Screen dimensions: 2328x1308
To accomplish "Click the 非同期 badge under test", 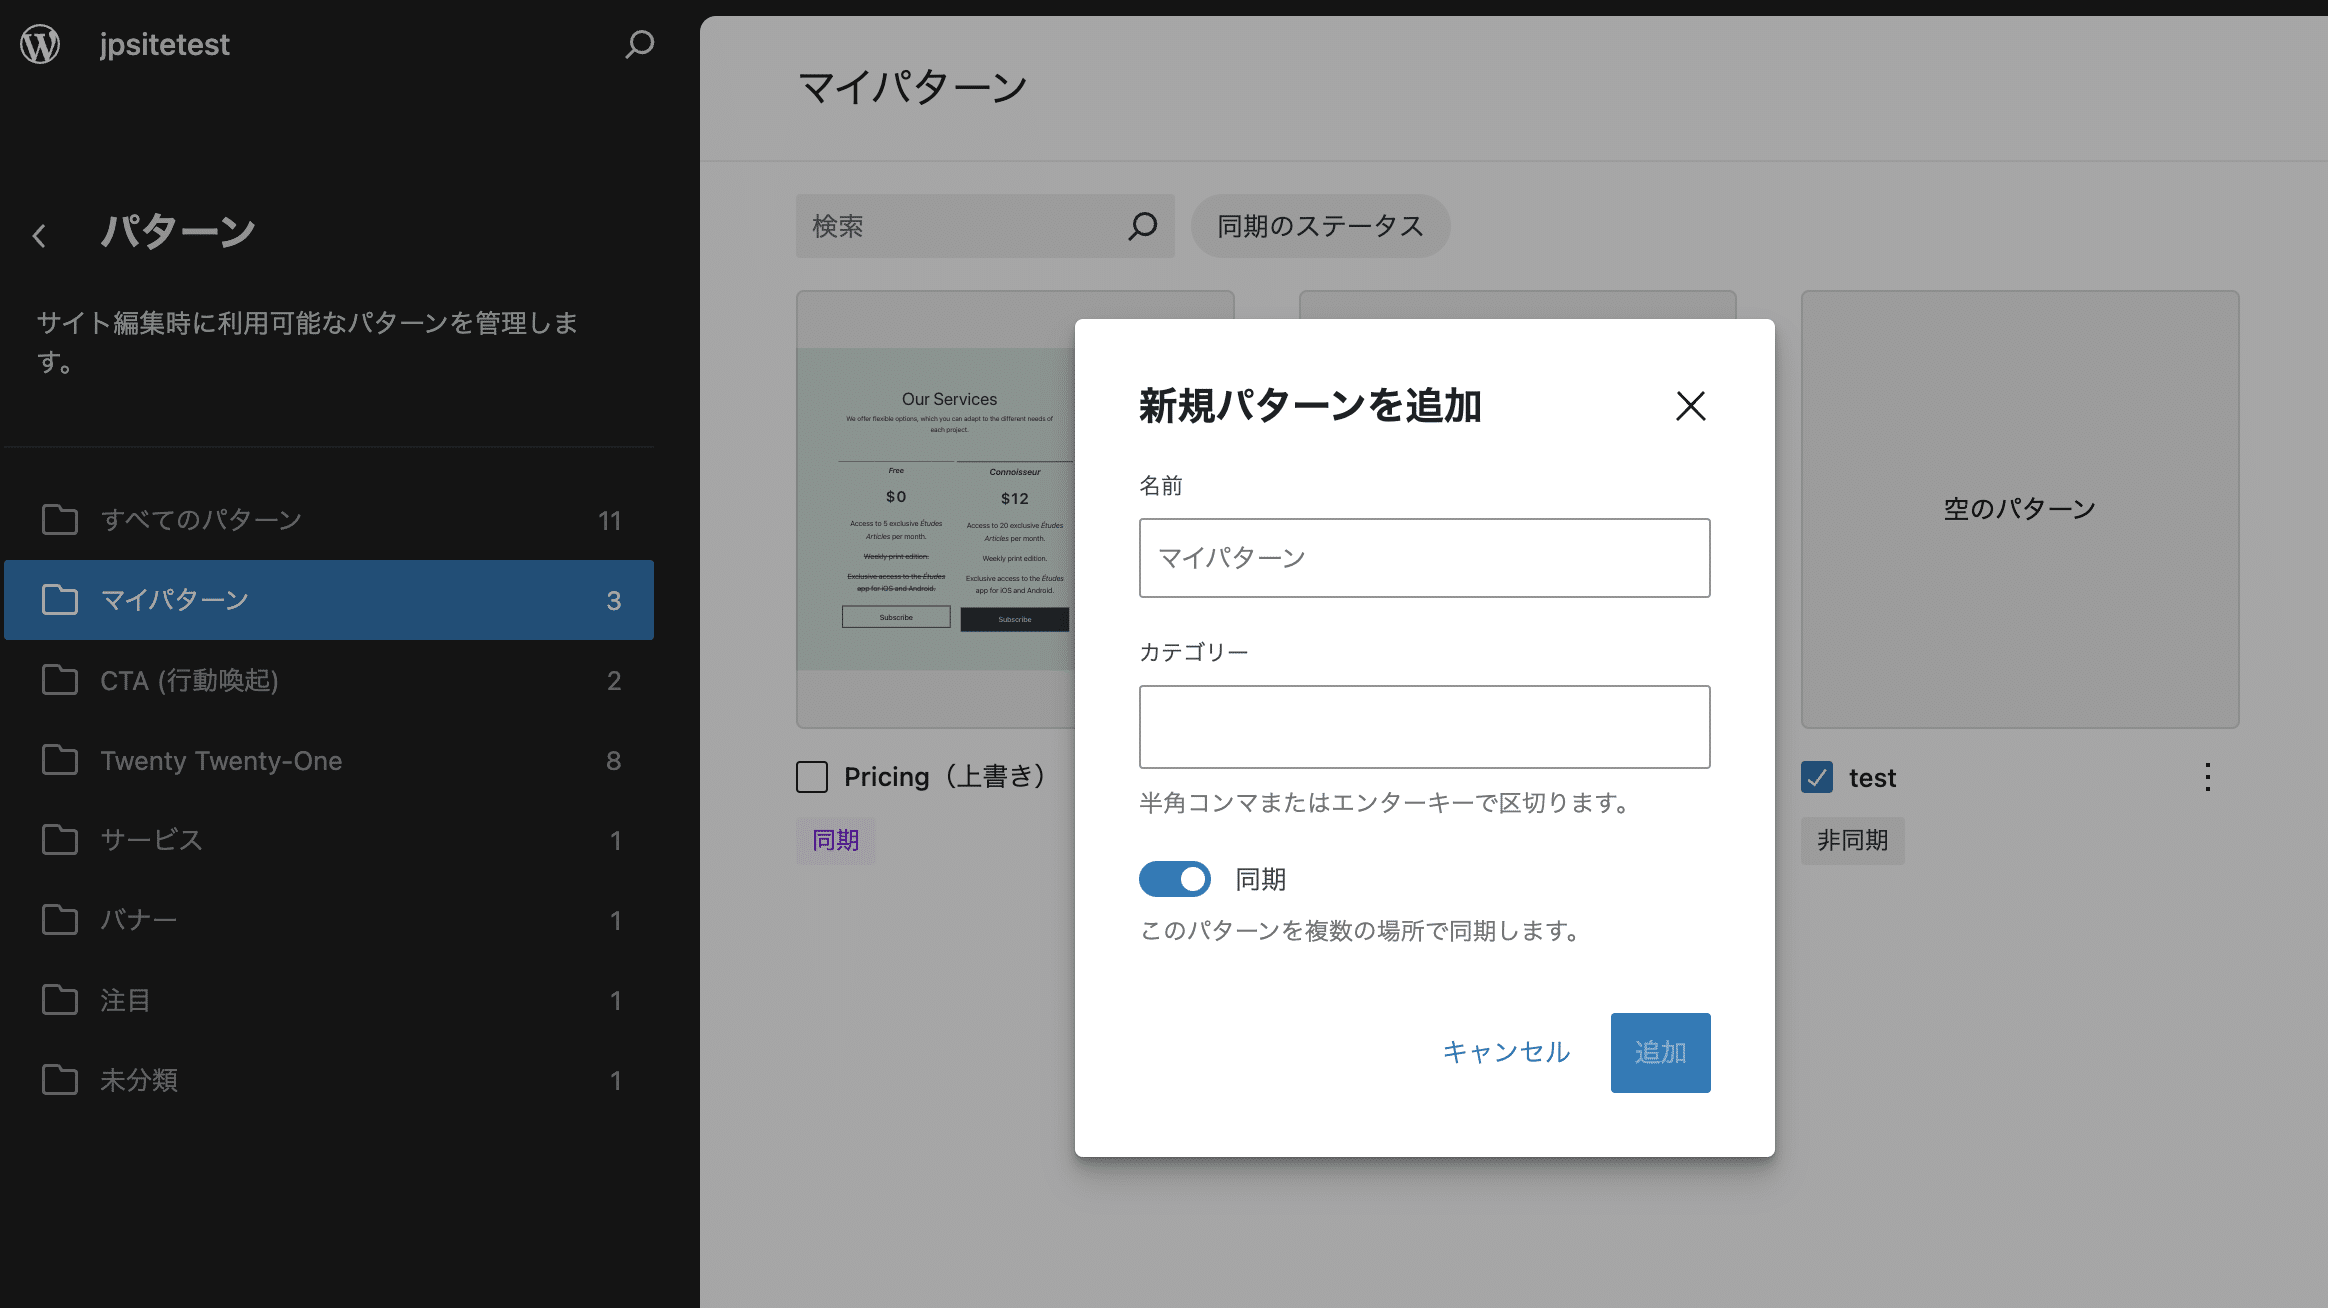I will (1852, 840).
